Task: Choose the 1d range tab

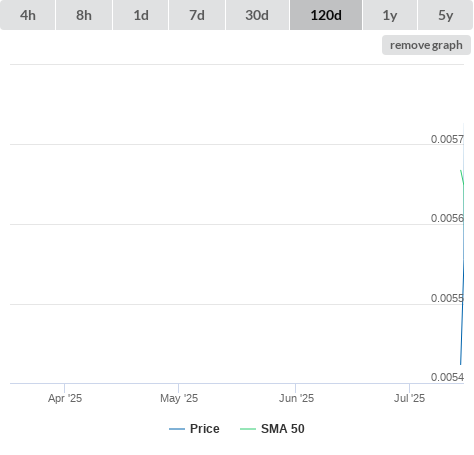Action: 141,15
